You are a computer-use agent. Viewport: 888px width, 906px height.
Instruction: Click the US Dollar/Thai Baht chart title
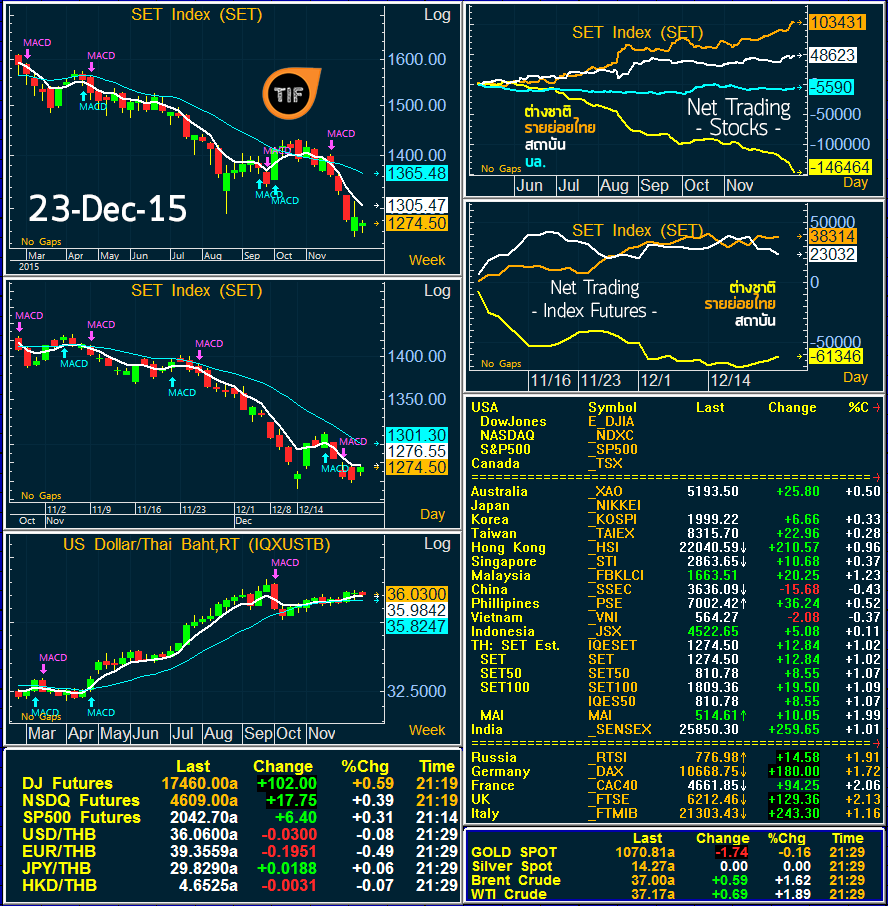196,544
